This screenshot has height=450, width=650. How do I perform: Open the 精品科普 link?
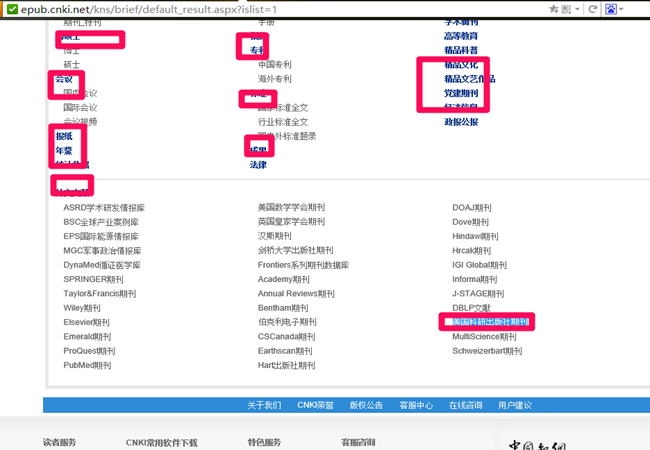461,50
